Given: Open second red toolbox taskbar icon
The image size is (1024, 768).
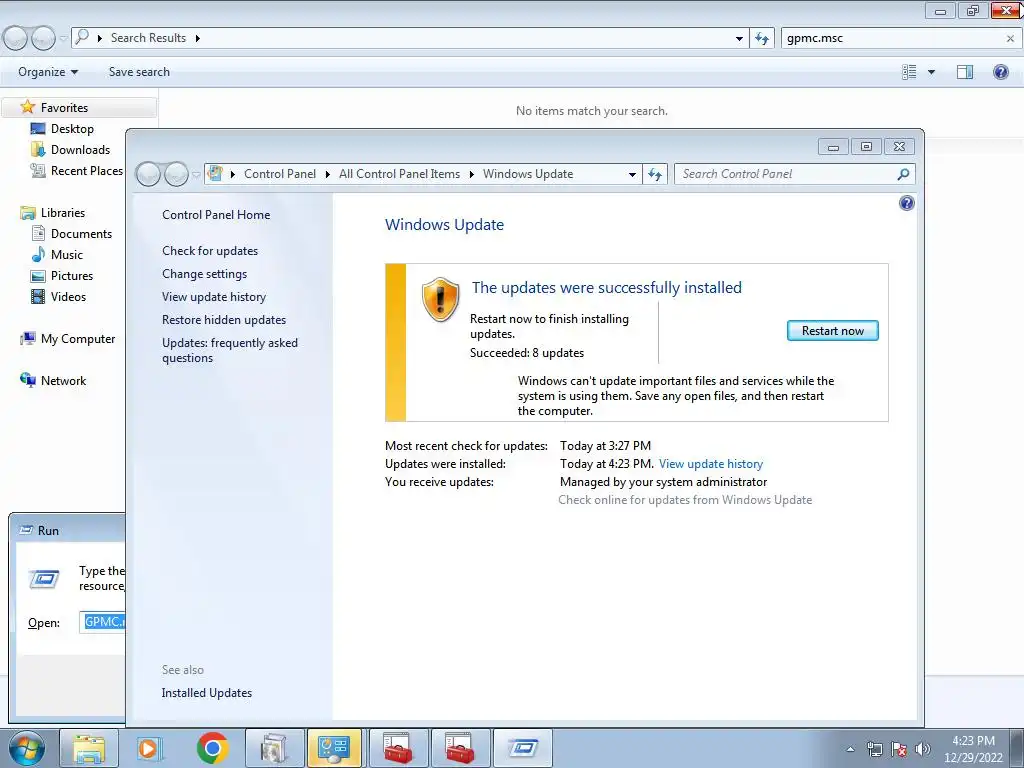Looking at the screenshot, I should pyautogui.click(x=459, y=748).
